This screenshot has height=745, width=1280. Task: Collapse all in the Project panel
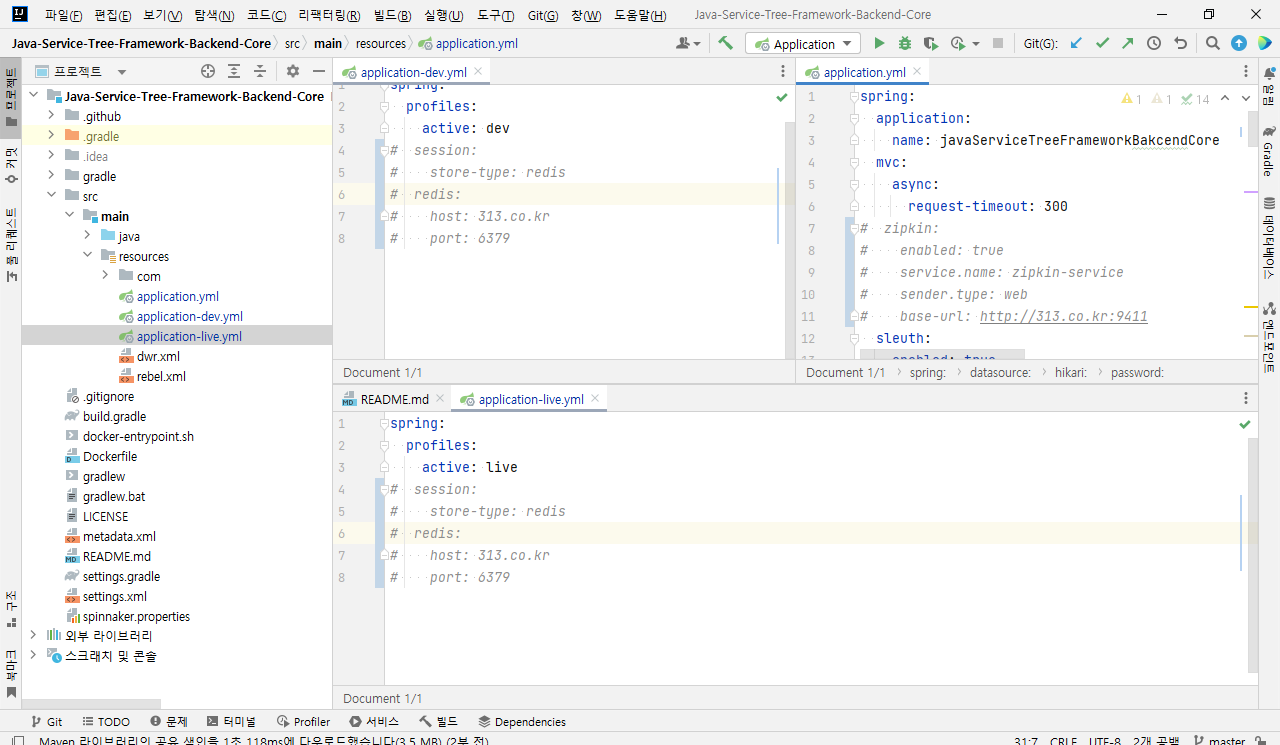[260, 71]
